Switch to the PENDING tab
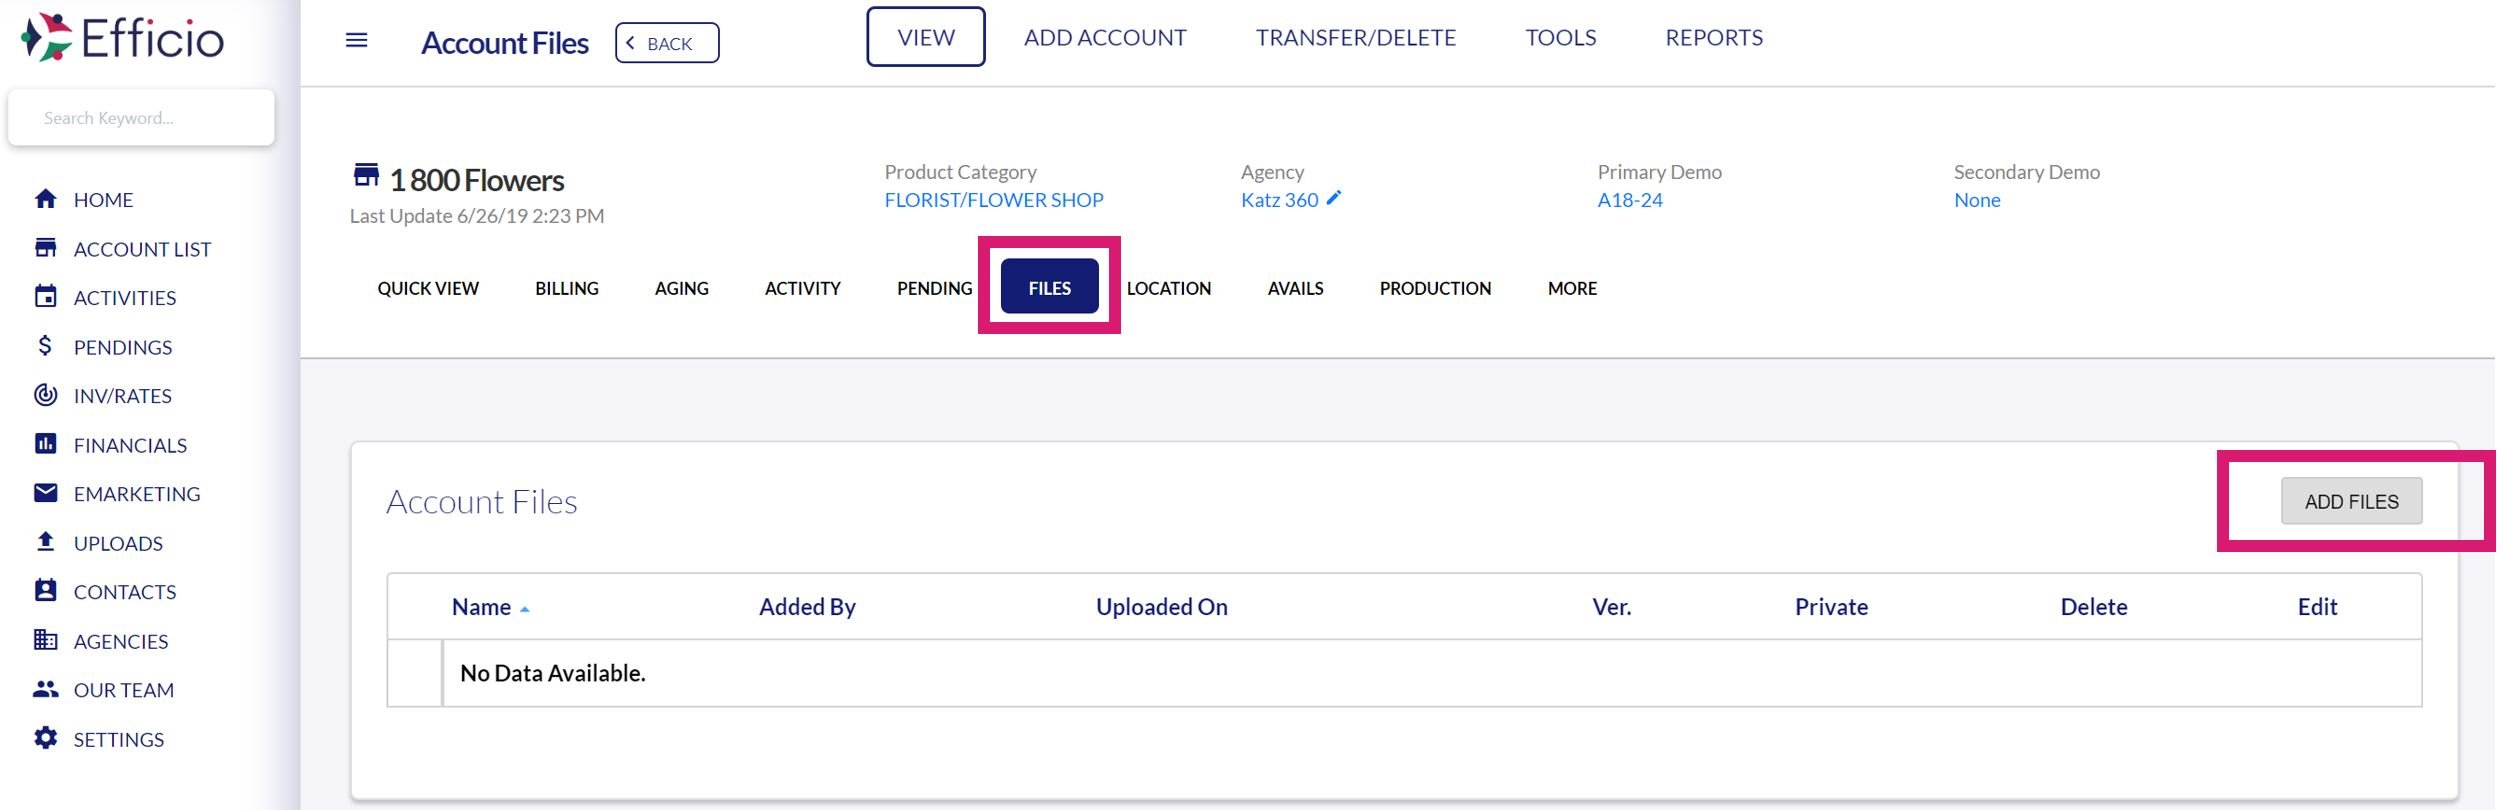 coord(935,288)
